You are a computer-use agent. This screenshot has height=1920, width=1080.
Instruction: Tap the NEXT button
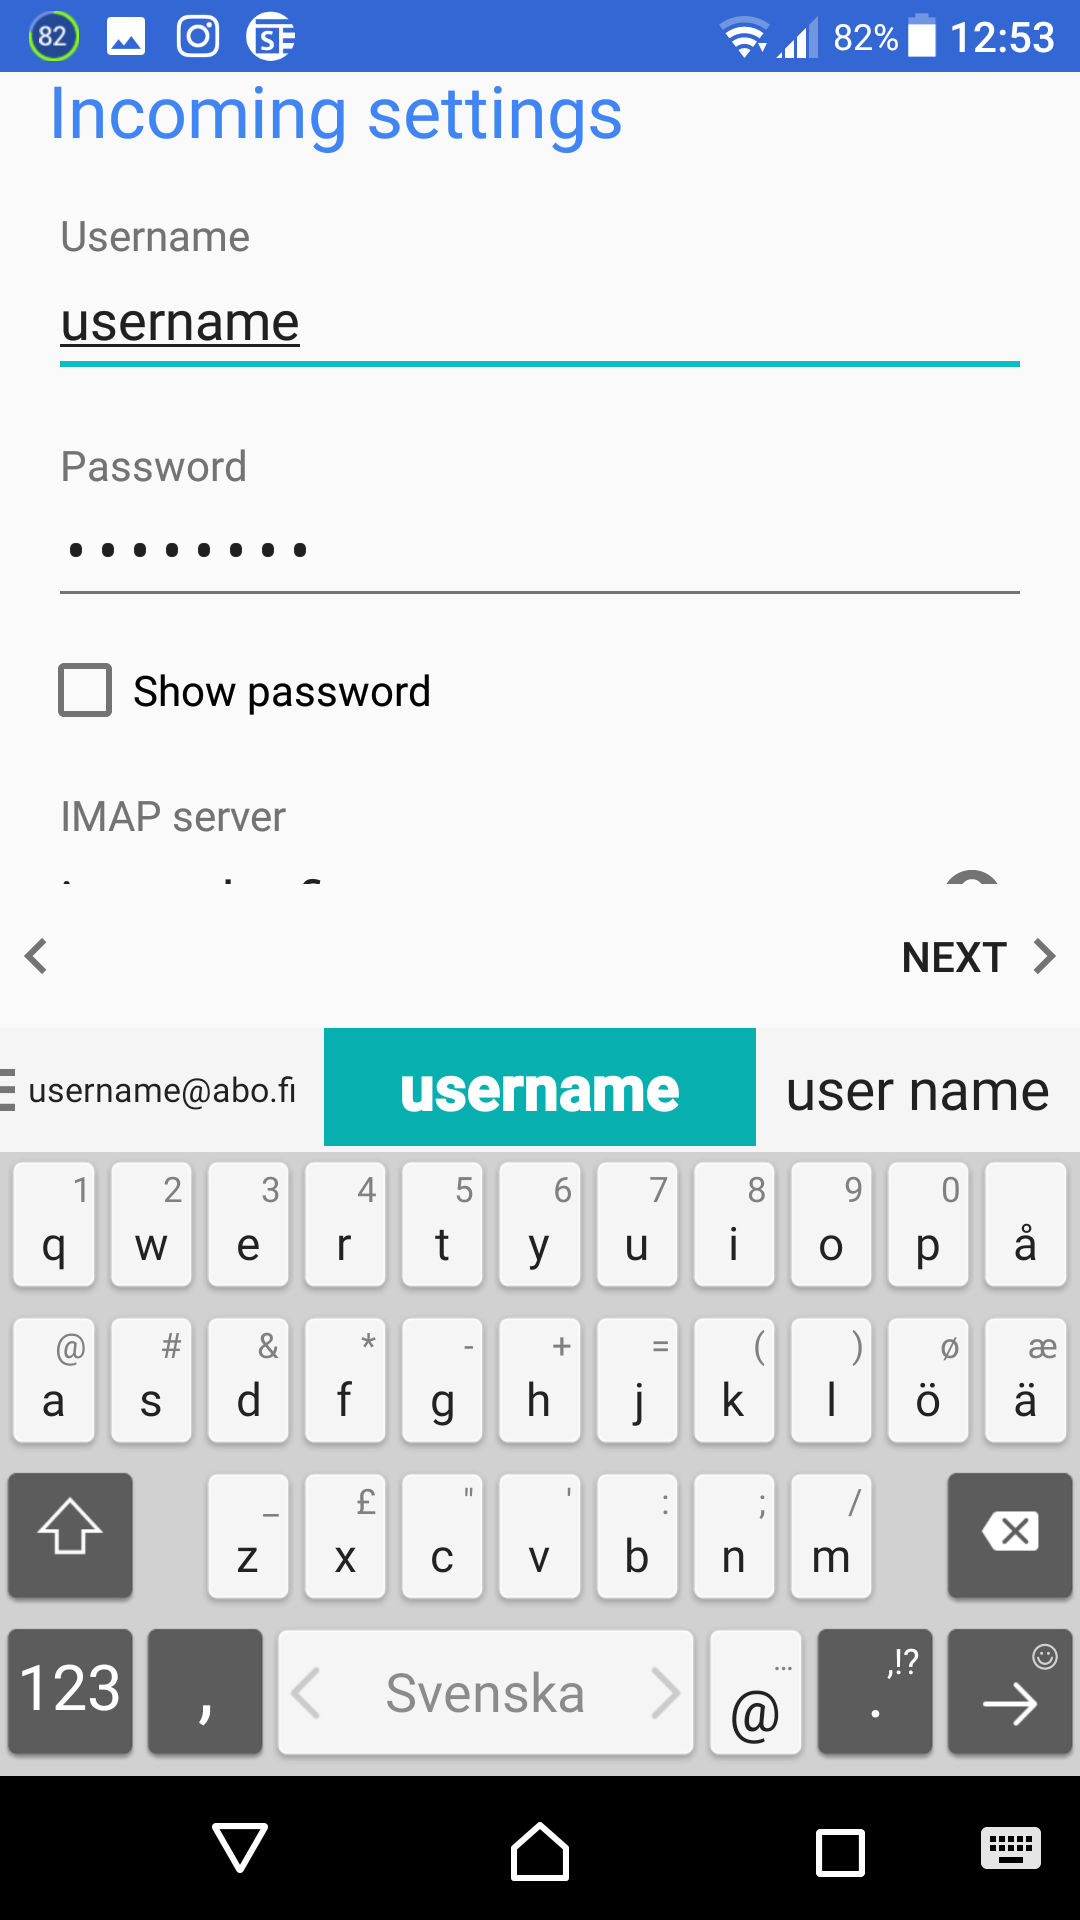(x=979, y=957)
